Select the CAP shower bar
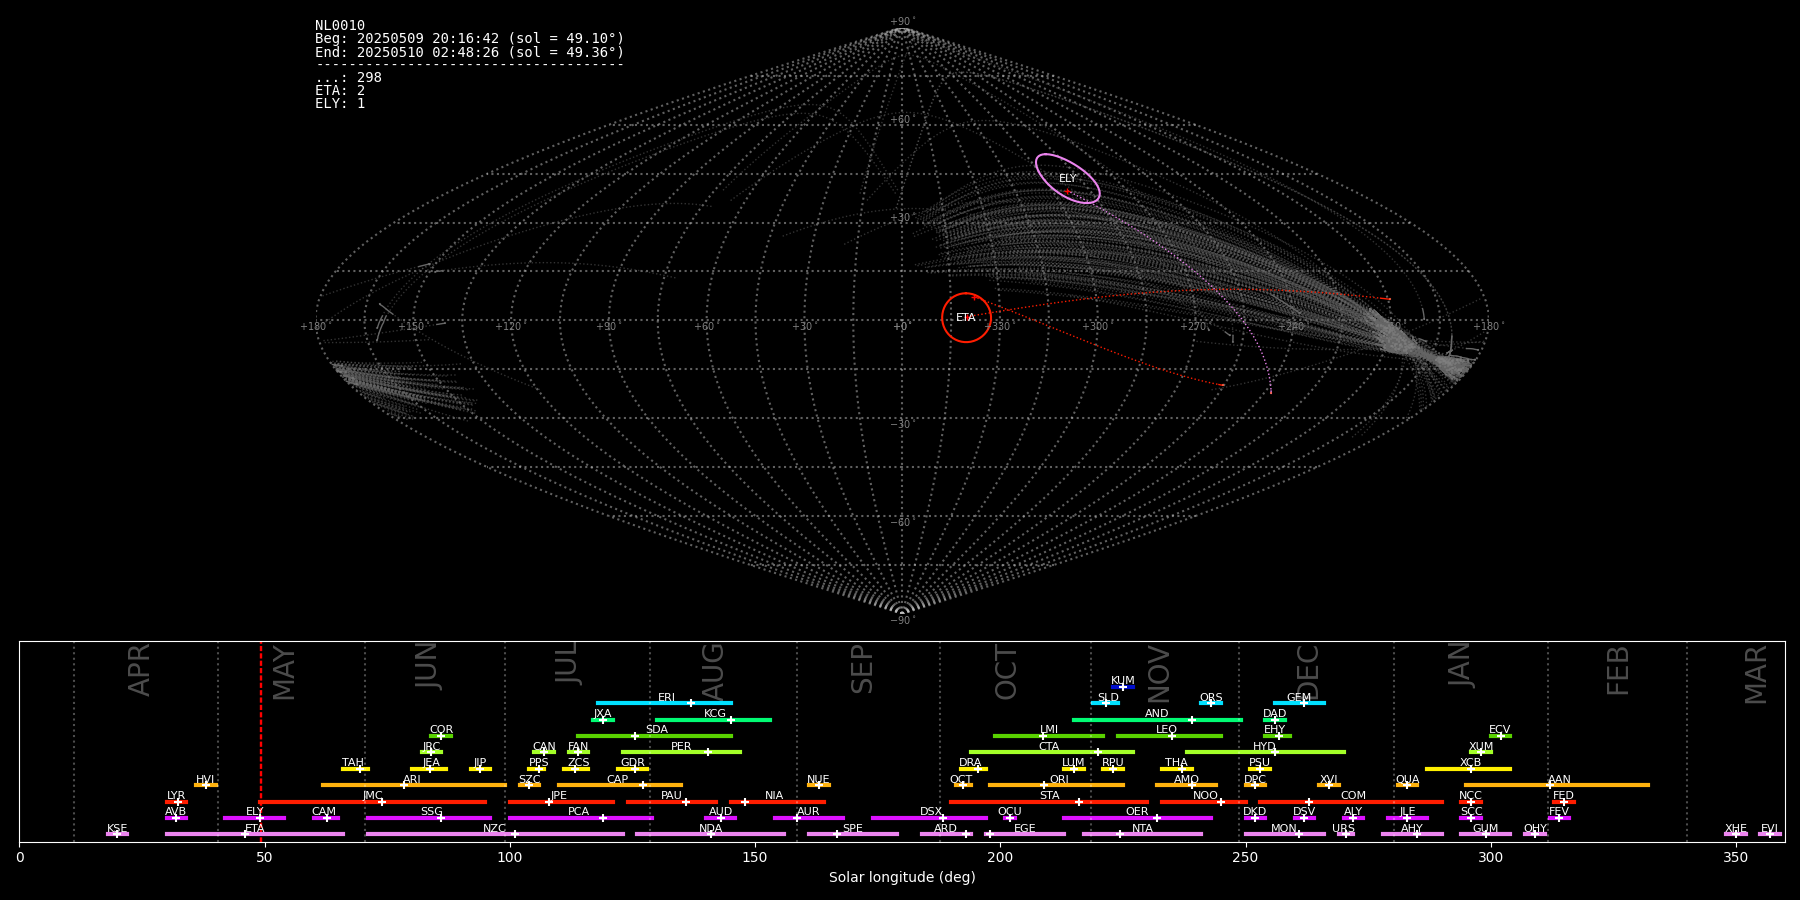 pyautogui.click(x=620, y=785)
